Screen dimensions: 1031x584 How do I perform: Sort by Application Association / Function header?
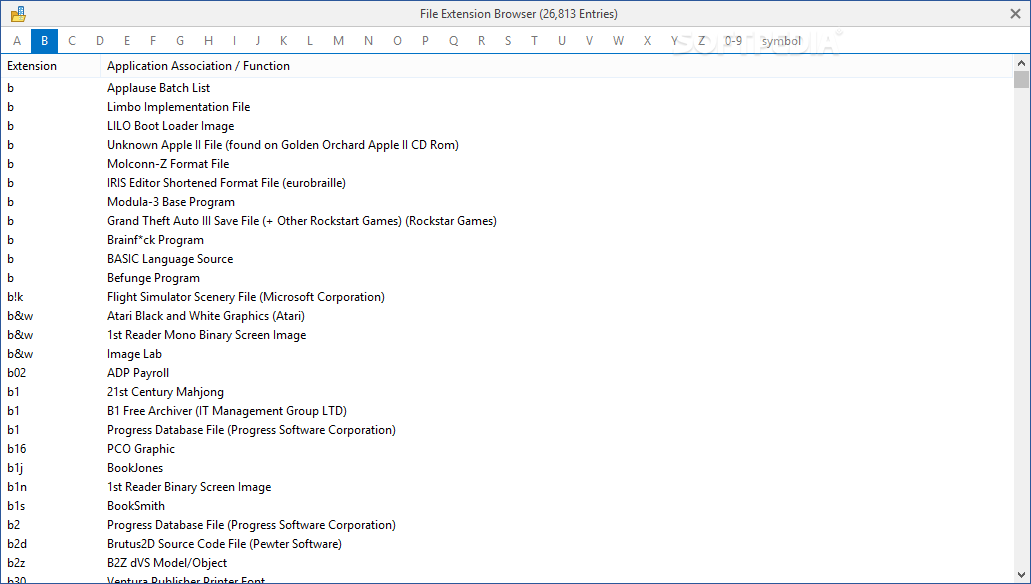click(556, 66)
